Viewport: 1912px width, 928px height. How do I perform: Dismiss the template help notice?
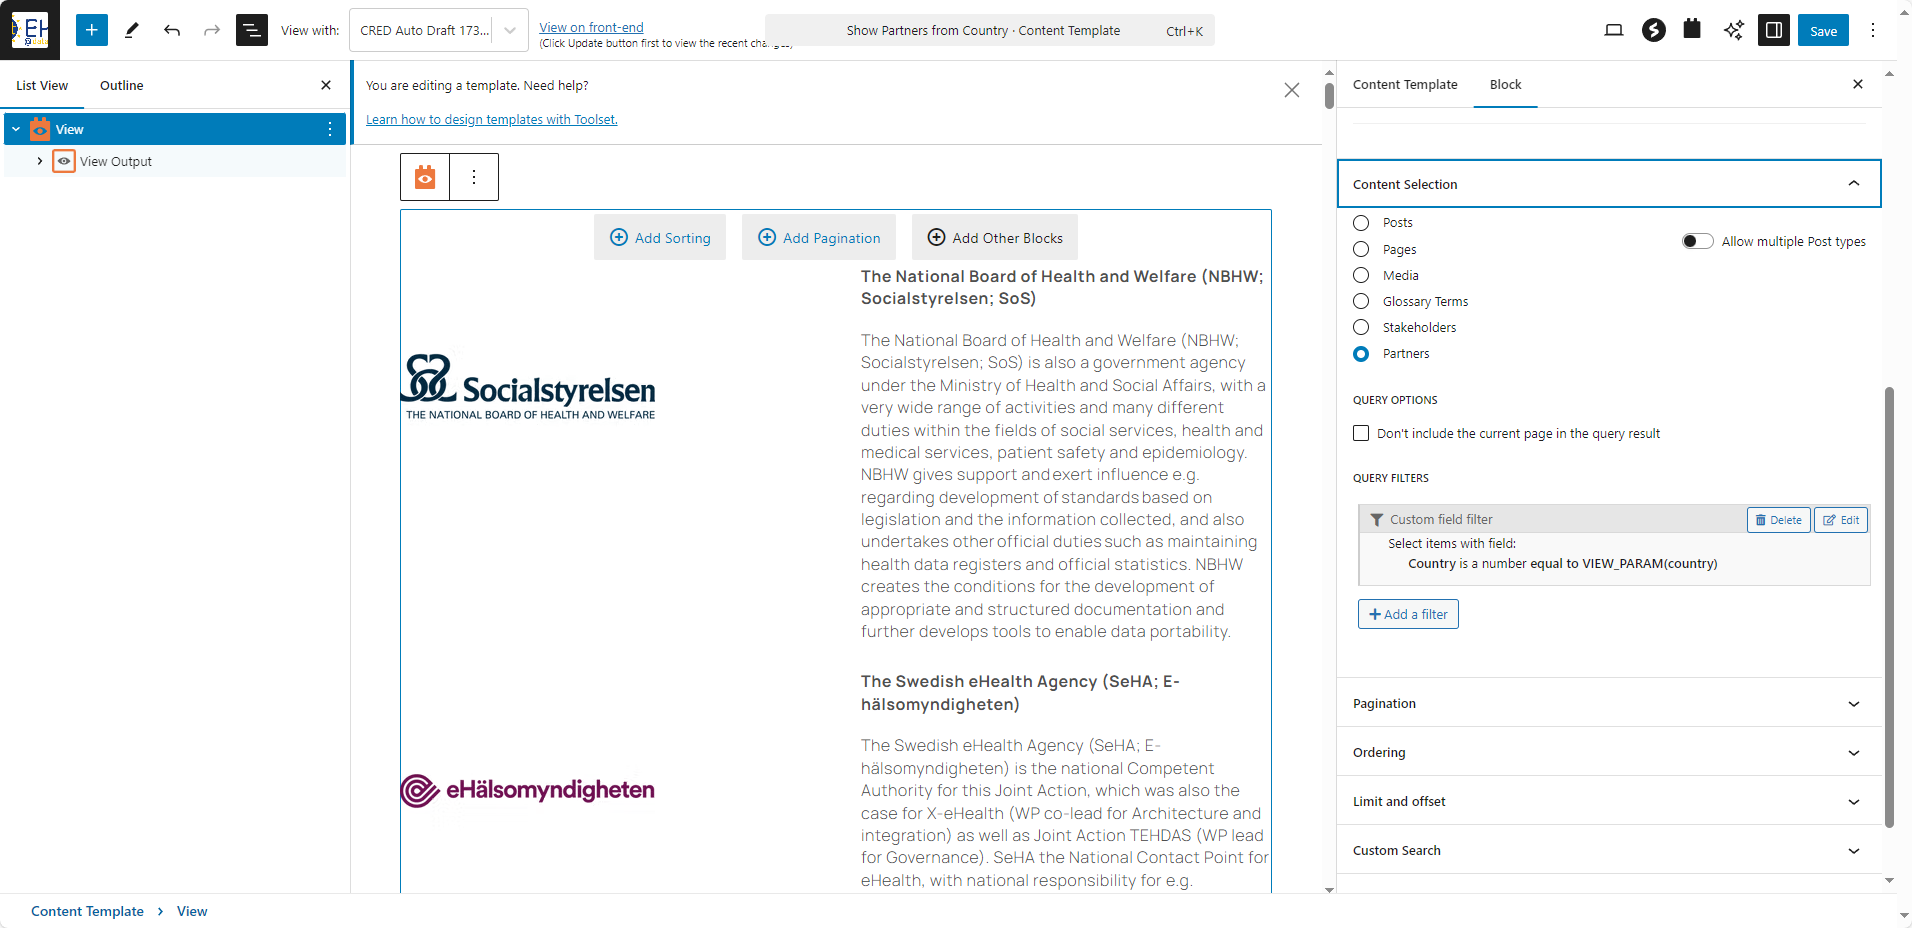pos(1292,90)
